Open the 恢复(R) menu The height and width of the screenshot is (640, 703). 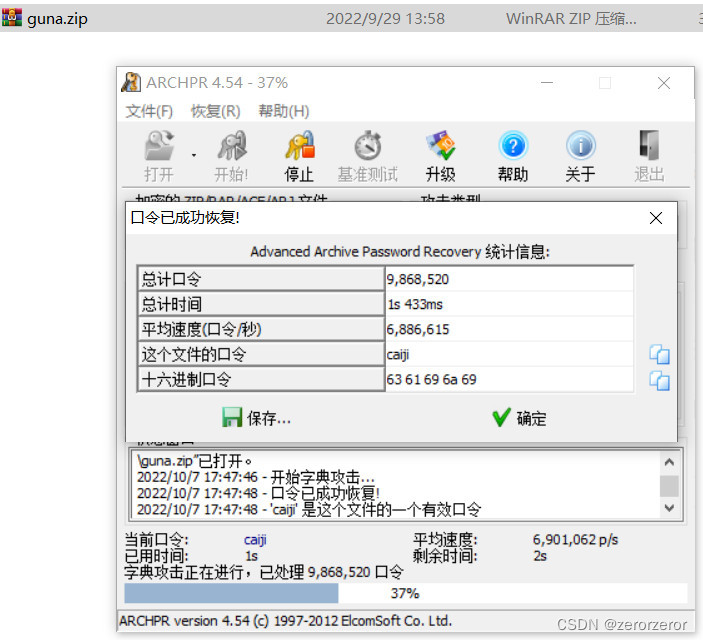point(216,111)
